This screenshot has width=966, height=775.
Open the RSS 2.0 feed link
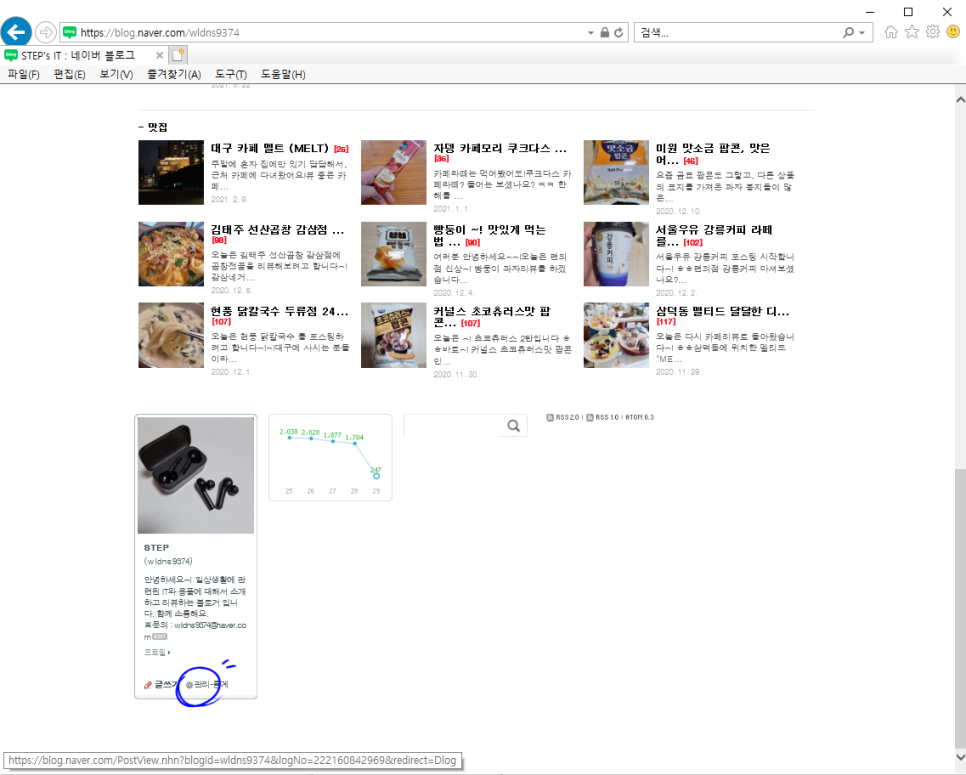[x=563, y=418]
